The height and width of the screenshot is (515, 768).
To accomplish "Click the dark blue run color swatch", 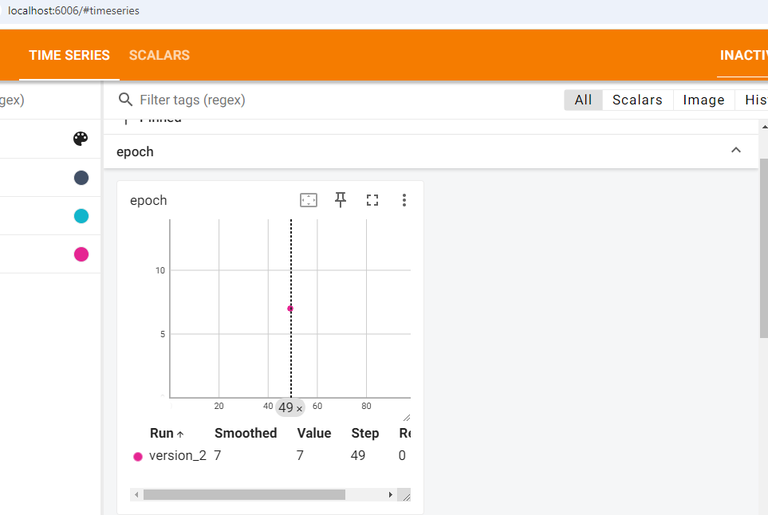I will [x=81, y=178].
